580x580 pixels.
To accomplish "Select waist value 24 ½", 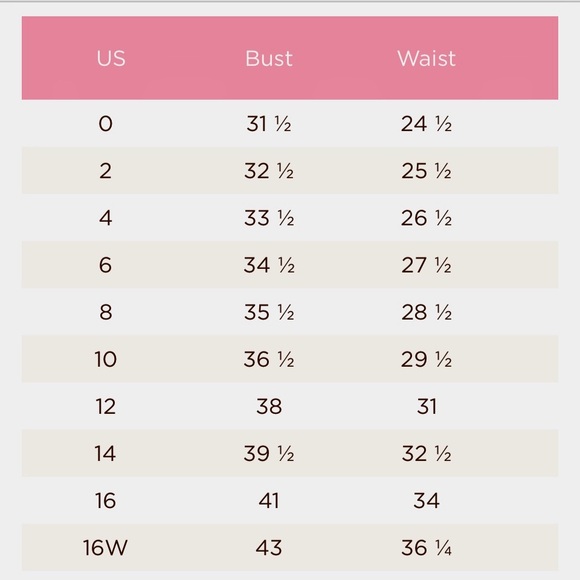I will click(x=426, y=124).
